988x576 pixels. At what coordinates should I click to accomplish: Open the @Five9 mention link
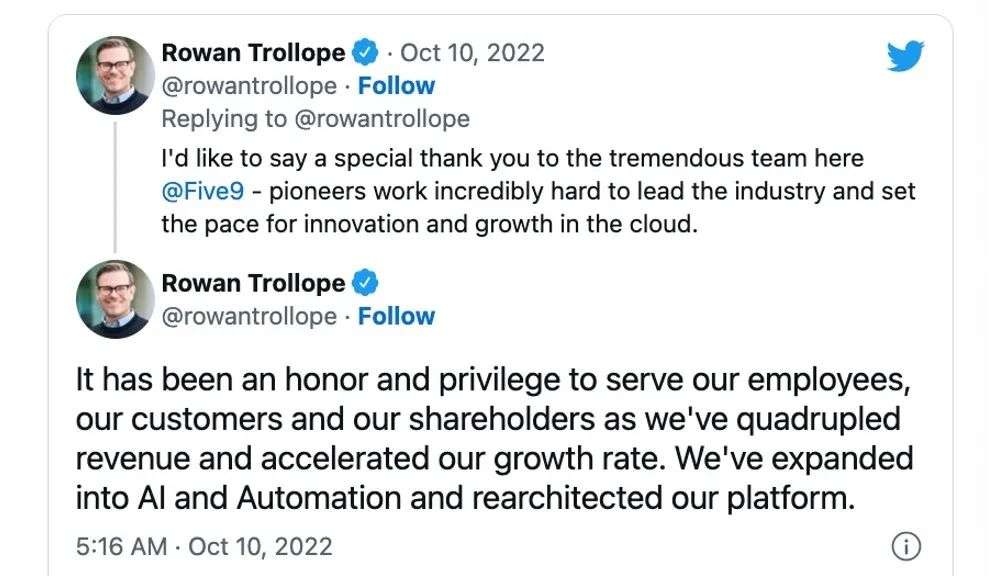tap(203, 191)
